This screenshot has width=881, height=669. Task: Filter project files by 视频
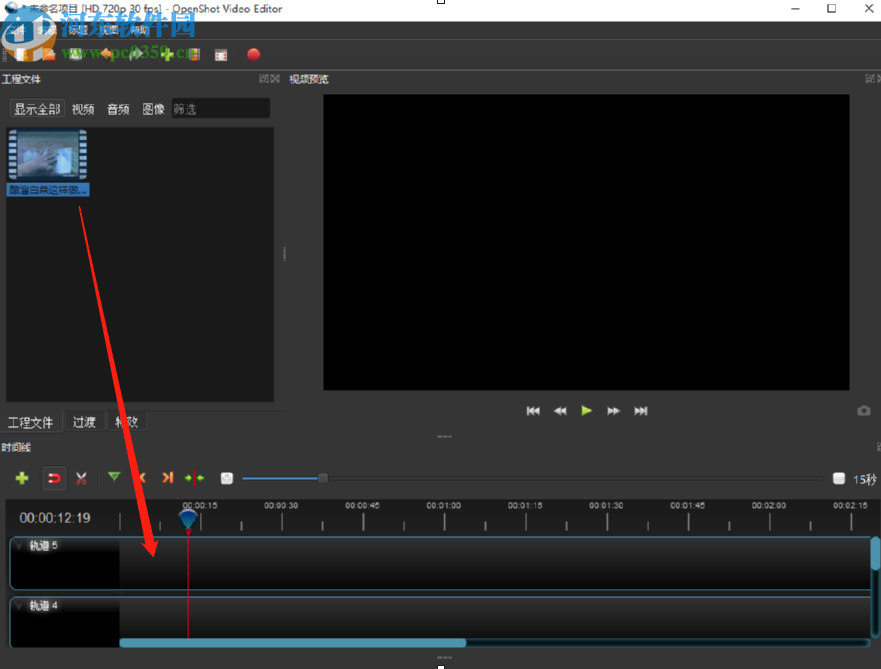pos(83,109)
